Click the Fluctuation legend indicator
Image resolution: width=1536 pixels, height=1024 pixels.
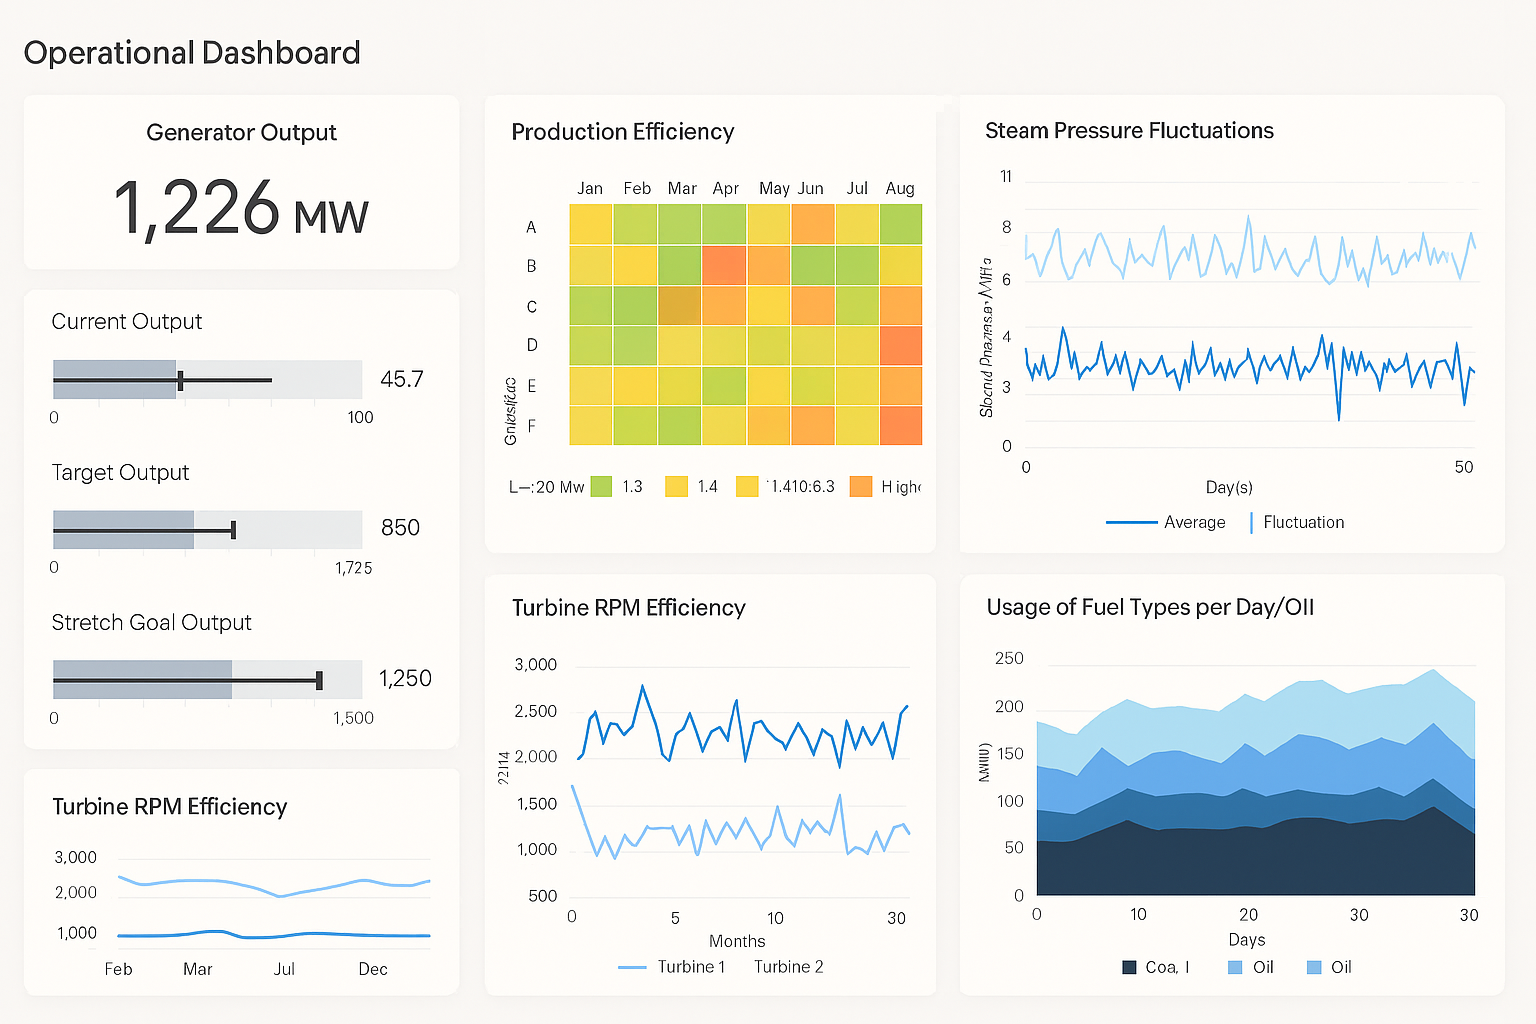pos(1251,522)
